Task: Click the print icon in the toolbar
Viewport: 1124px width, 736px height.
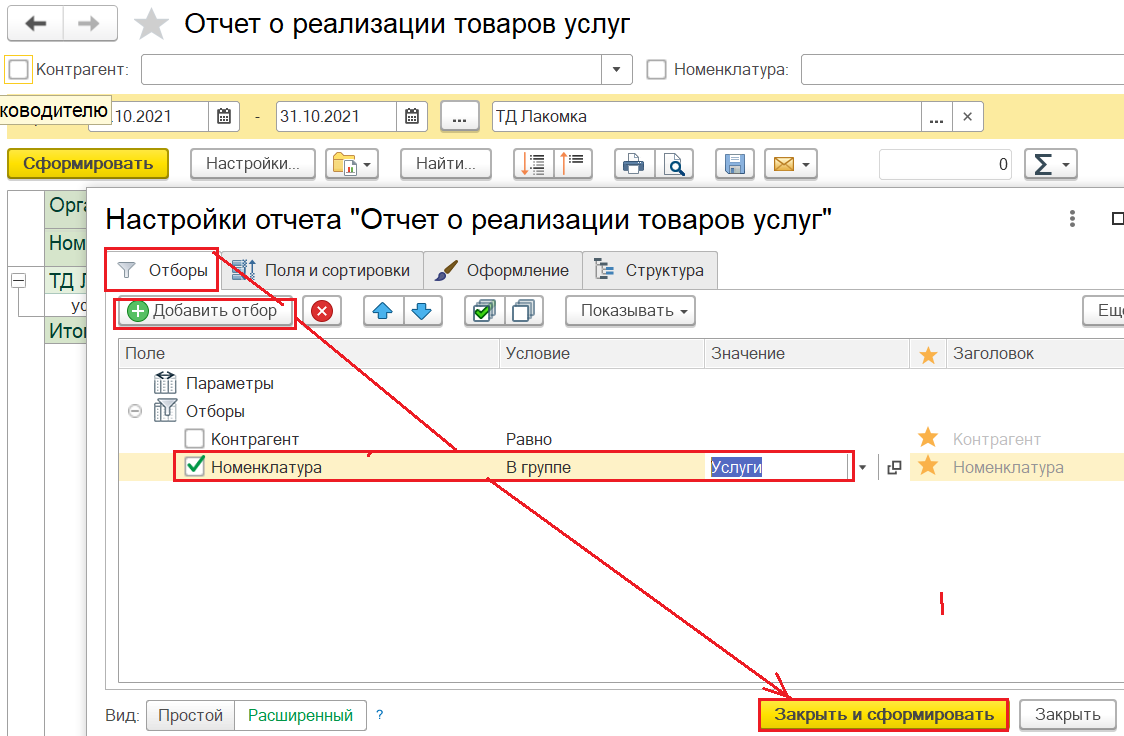Action: (x=632, y=164)
